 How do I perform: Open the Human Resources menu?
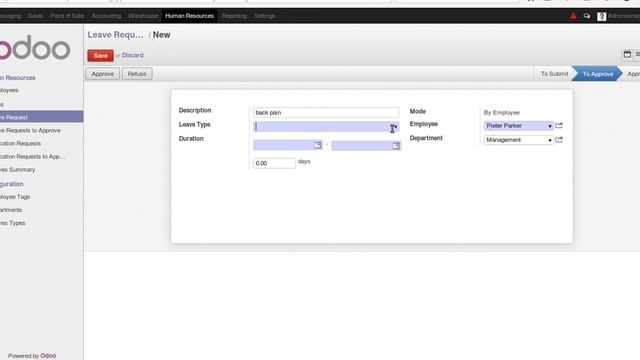189,16
